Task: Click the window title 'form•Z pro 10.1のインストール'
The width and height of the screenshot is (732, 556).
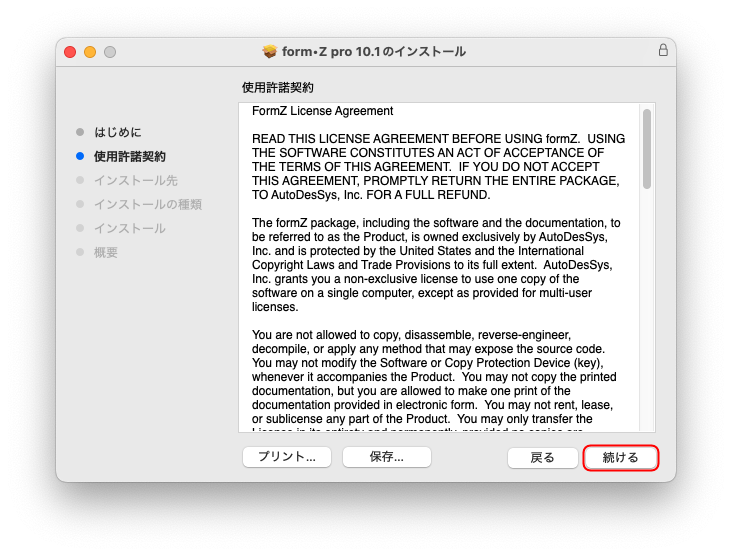Action: (375, 51)
